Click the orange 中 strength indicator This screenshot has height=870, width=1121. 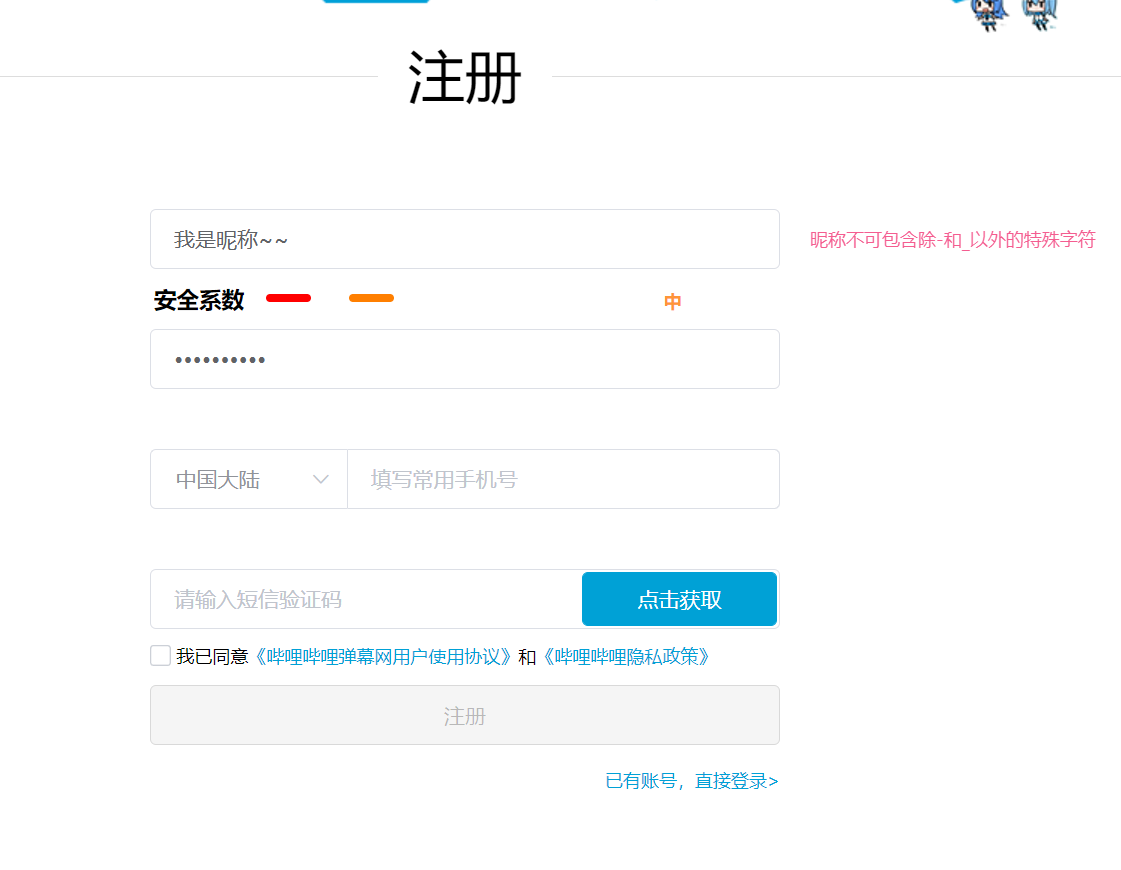coord(673,302)
